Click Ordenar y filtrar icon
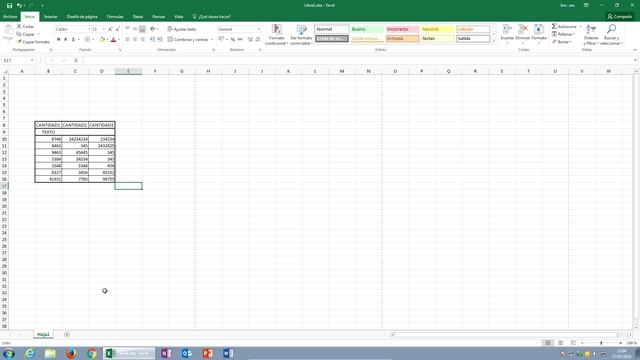640x360 pixels. tap(591, 30)
